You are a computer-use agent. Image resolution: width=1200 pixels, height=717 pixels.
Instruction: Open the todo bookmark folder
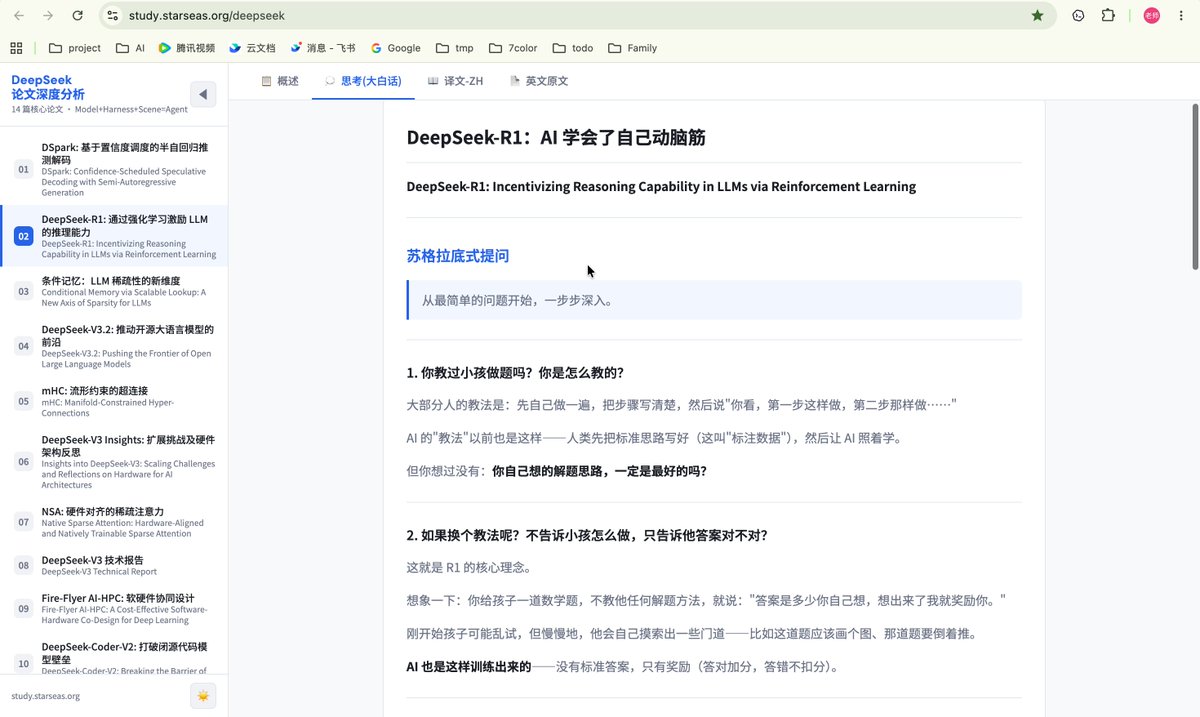[x=573, y=47]
